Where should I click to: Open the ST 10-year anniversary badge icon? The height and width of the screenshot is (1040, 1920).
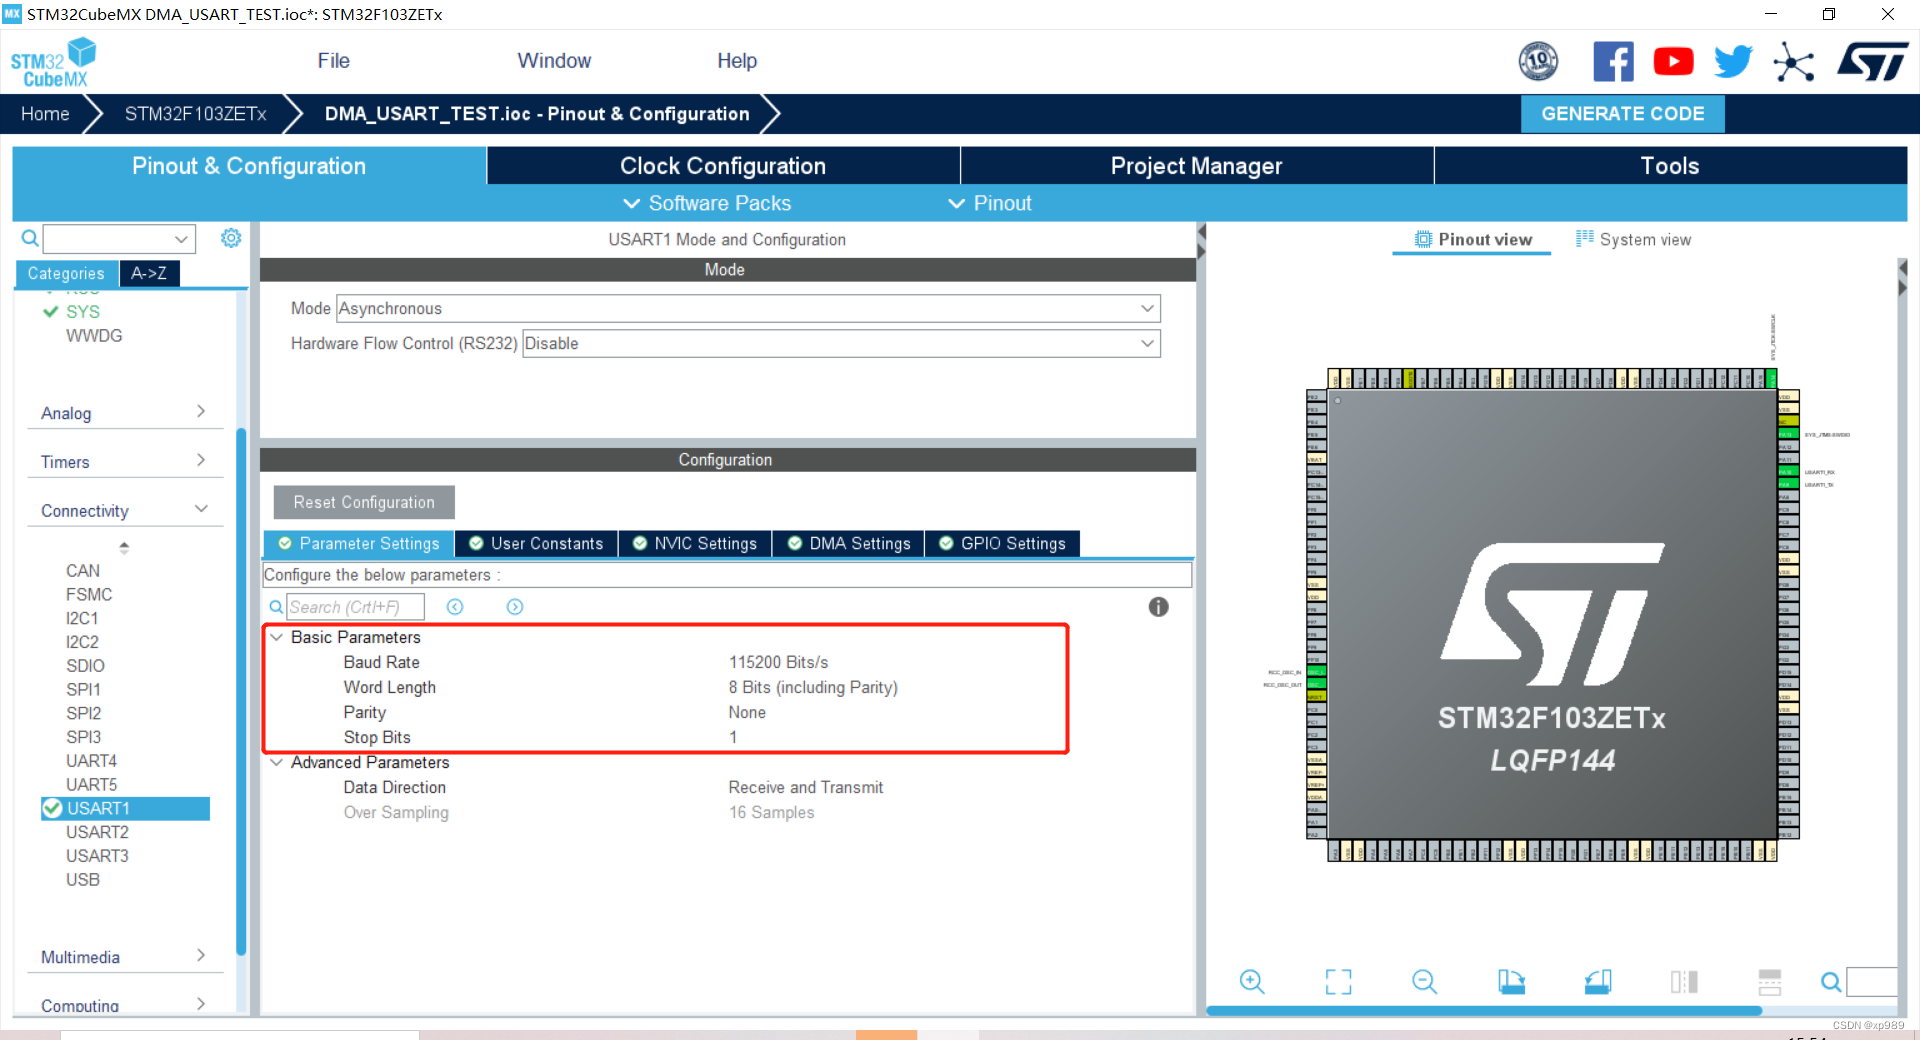pyautogui.click(x=1538, y=62)
